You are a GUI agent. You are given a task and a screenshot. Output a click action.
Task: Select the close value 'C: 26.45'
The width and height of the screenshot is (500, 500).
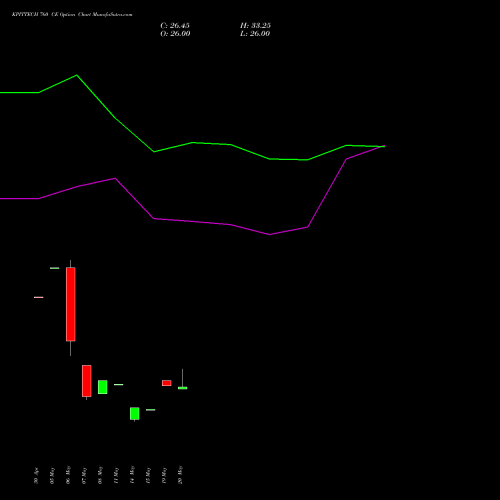[175, 26]
